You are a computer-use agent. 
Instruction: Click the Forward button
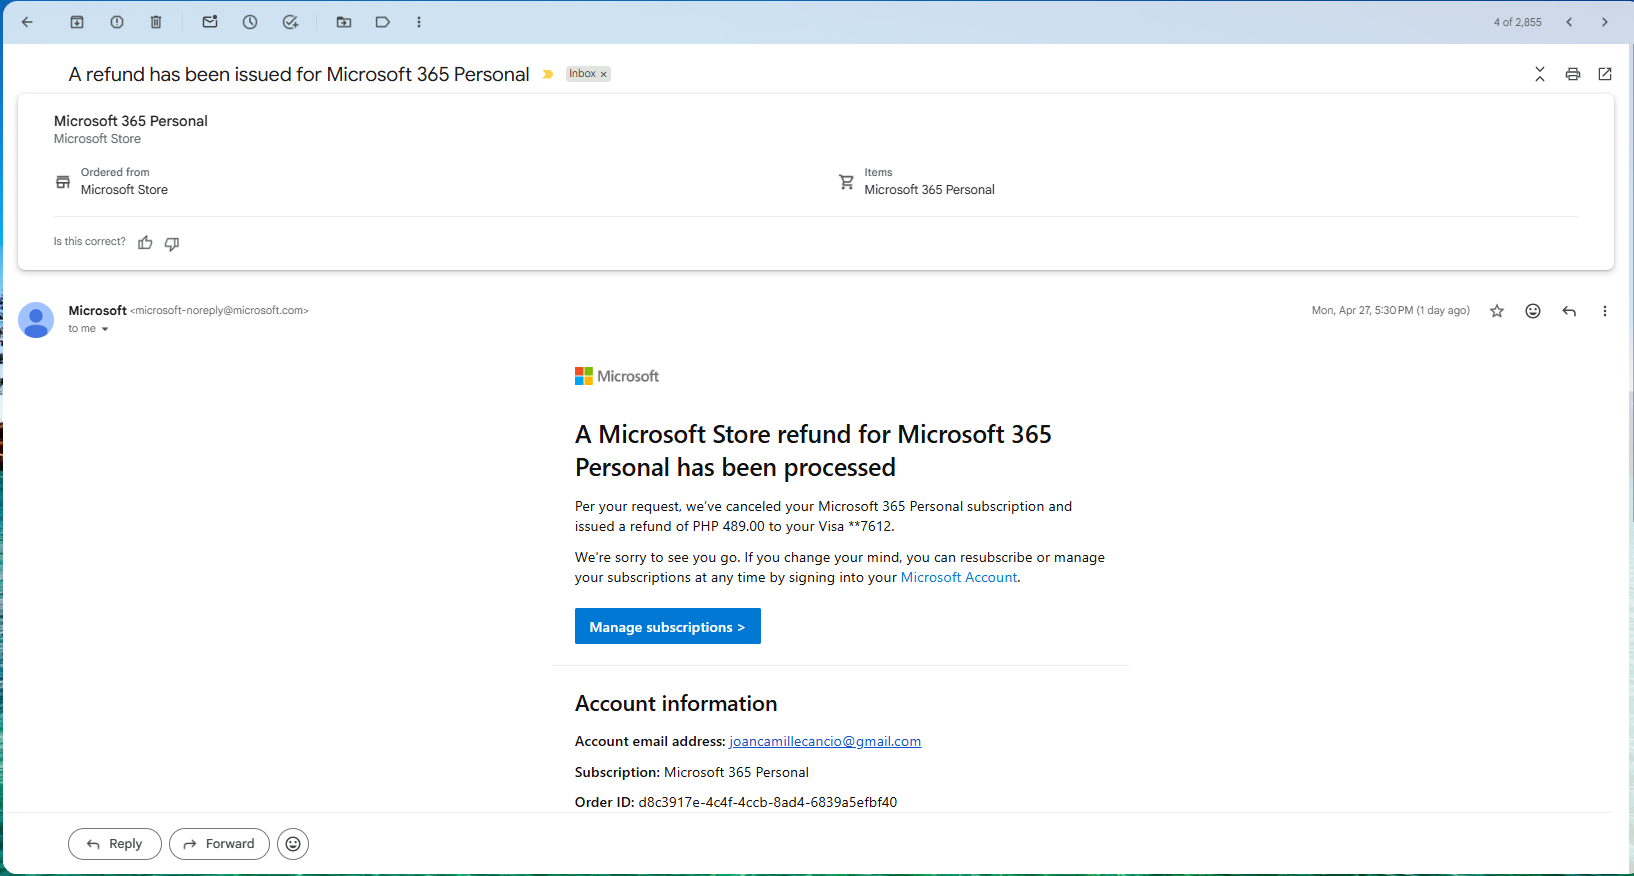point(219,844)
